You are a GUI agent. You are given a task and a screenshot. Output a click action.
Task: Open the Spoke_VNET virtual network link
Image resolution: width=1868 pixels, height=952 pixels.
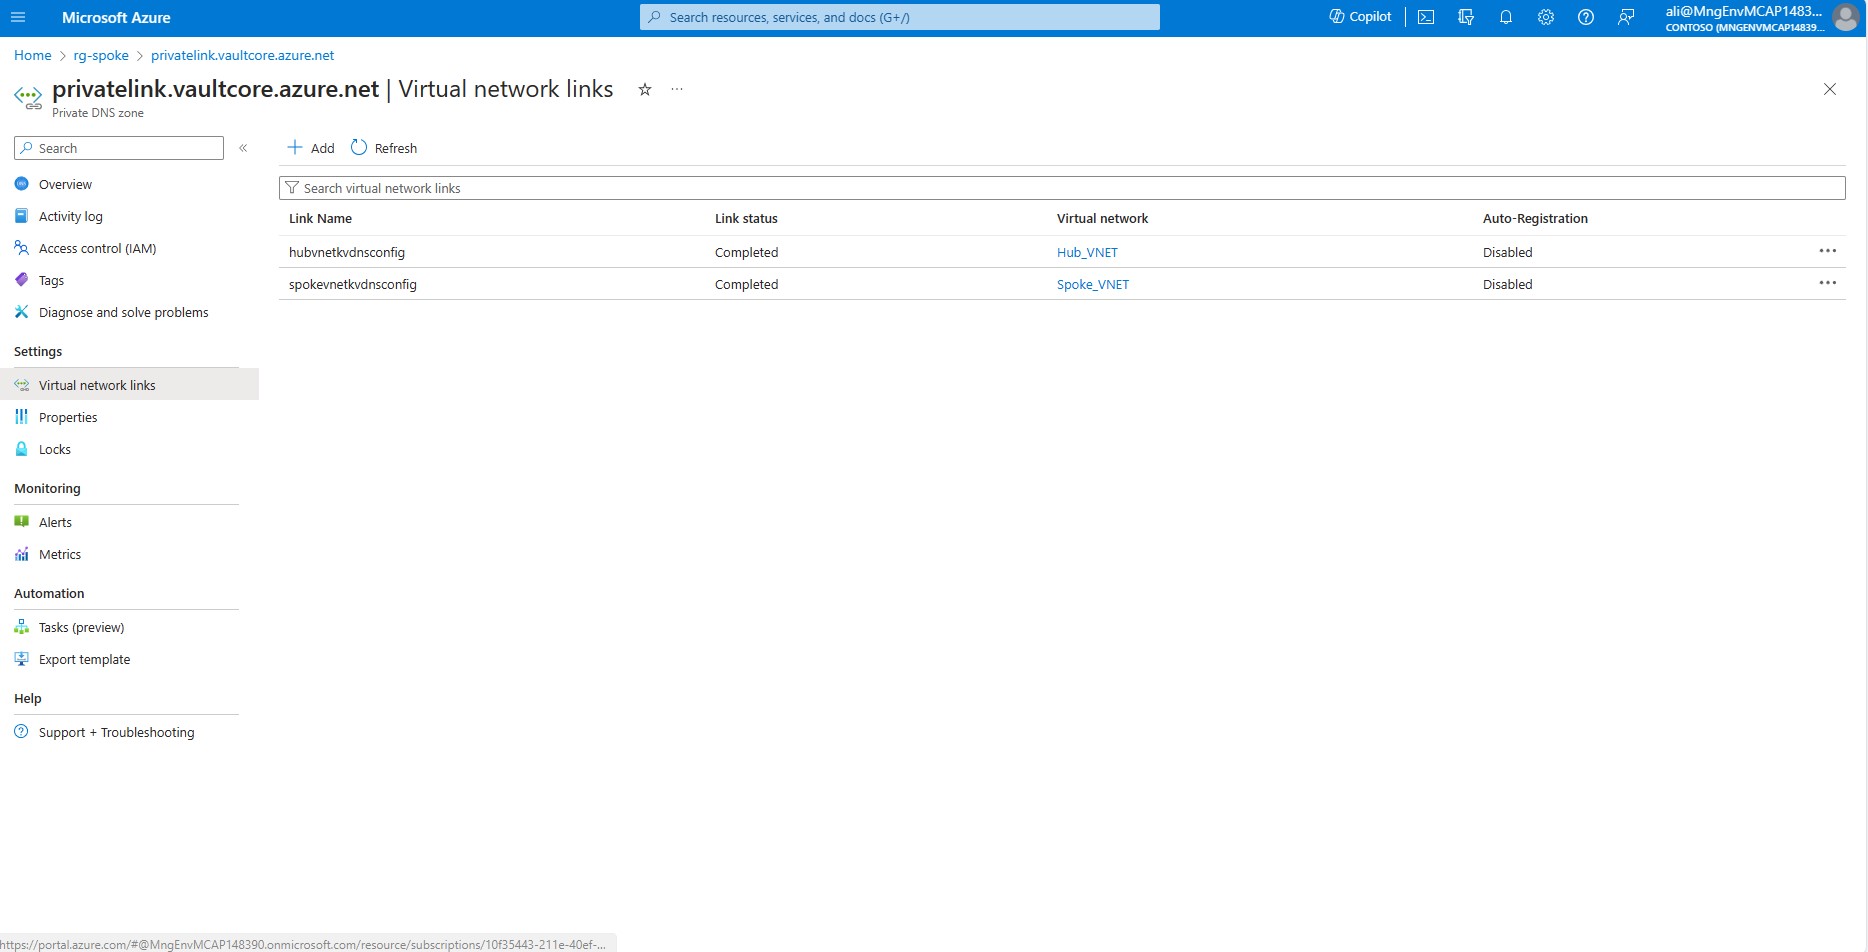(x=1093, y=284)
